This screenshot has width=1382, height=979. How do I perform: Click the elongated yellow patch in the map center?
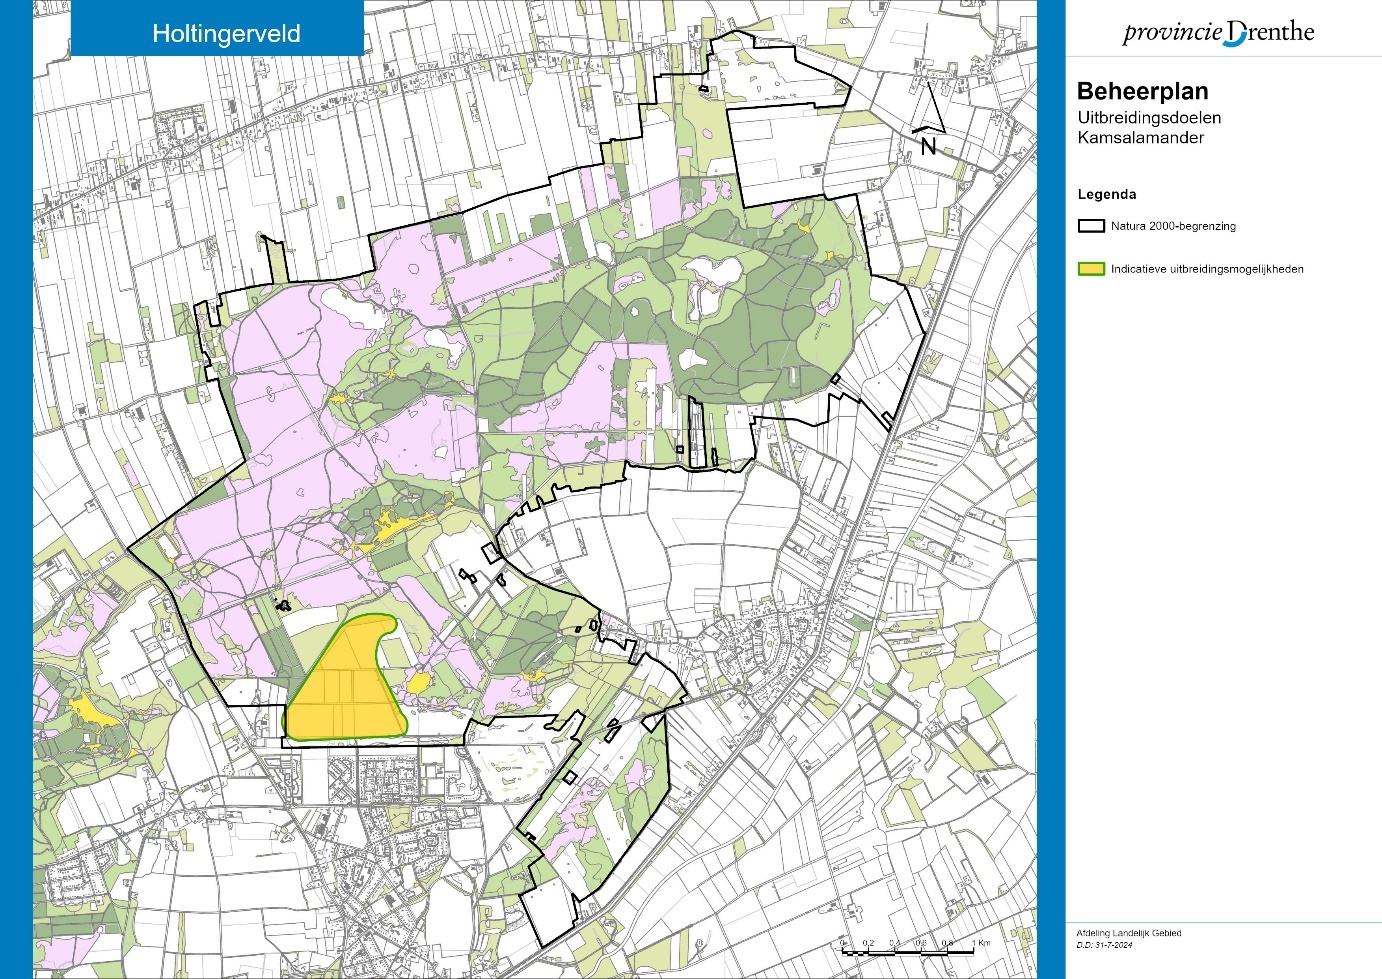(x=395, y=525)
